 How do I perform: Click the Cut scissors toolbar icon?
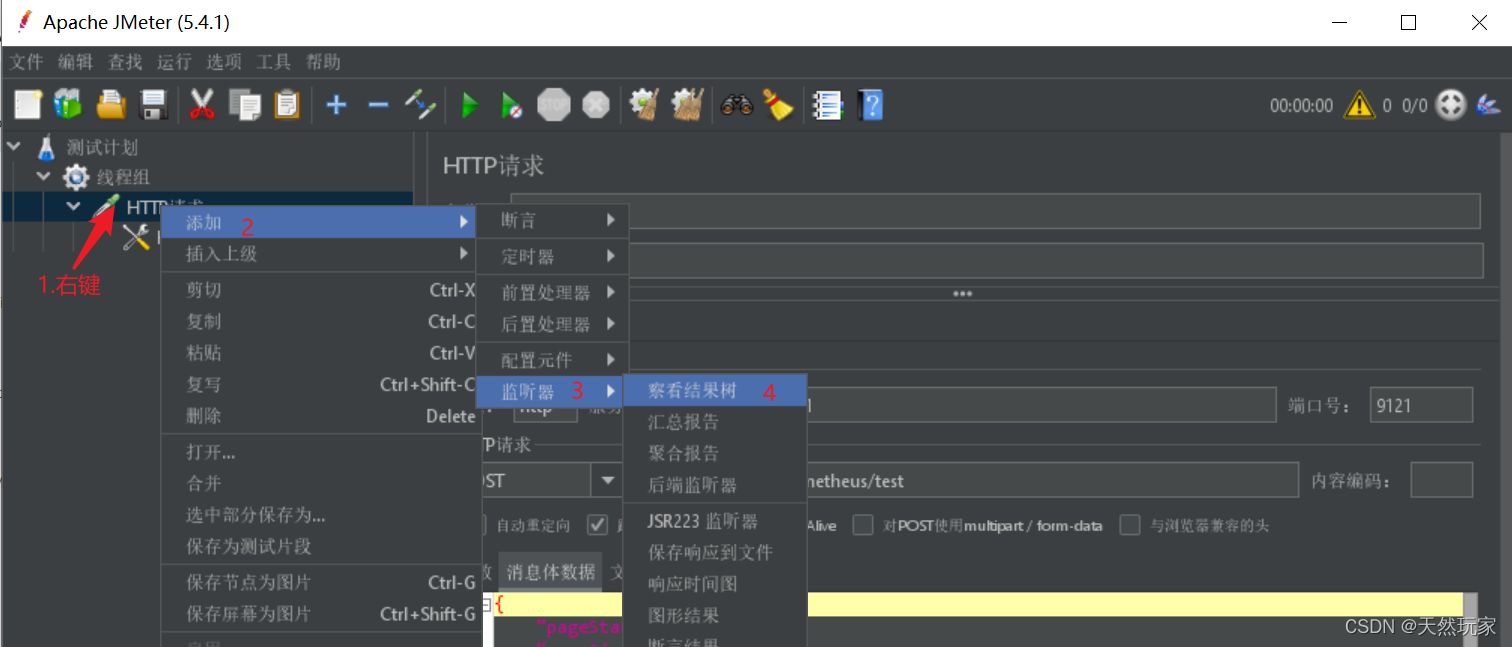pos(203,104)
